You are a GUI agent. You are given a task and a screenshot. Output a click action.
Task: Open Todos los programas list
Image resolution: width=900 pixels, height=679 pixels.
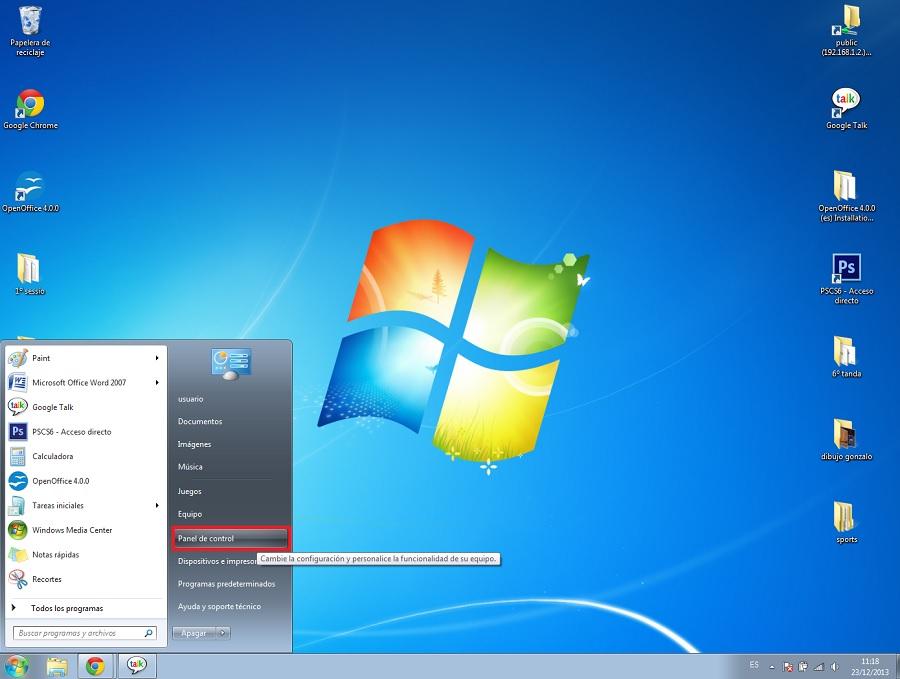pyautogui.click(x=66, y=608)
